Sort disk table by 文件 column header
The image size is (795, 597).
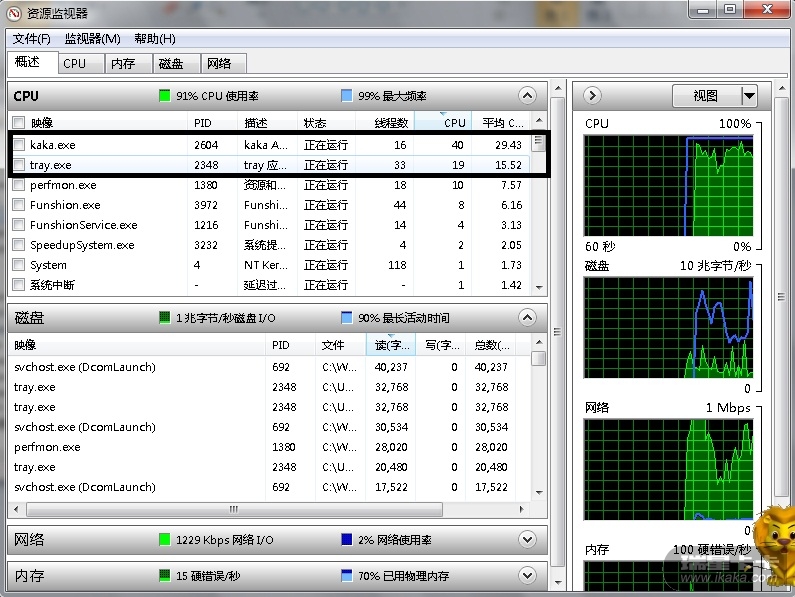[340, 345]
